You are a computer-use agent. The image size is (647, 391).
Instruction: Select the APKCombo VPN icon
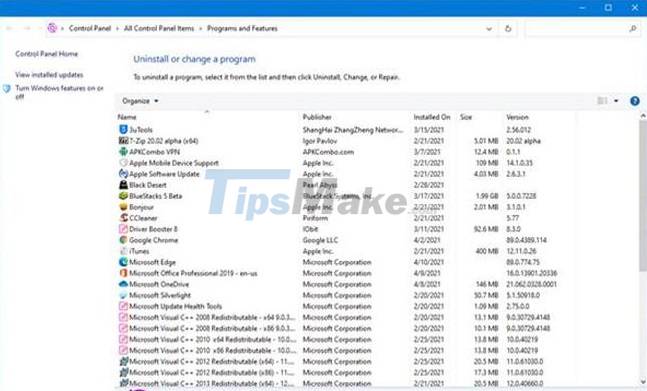click(123, 152)
